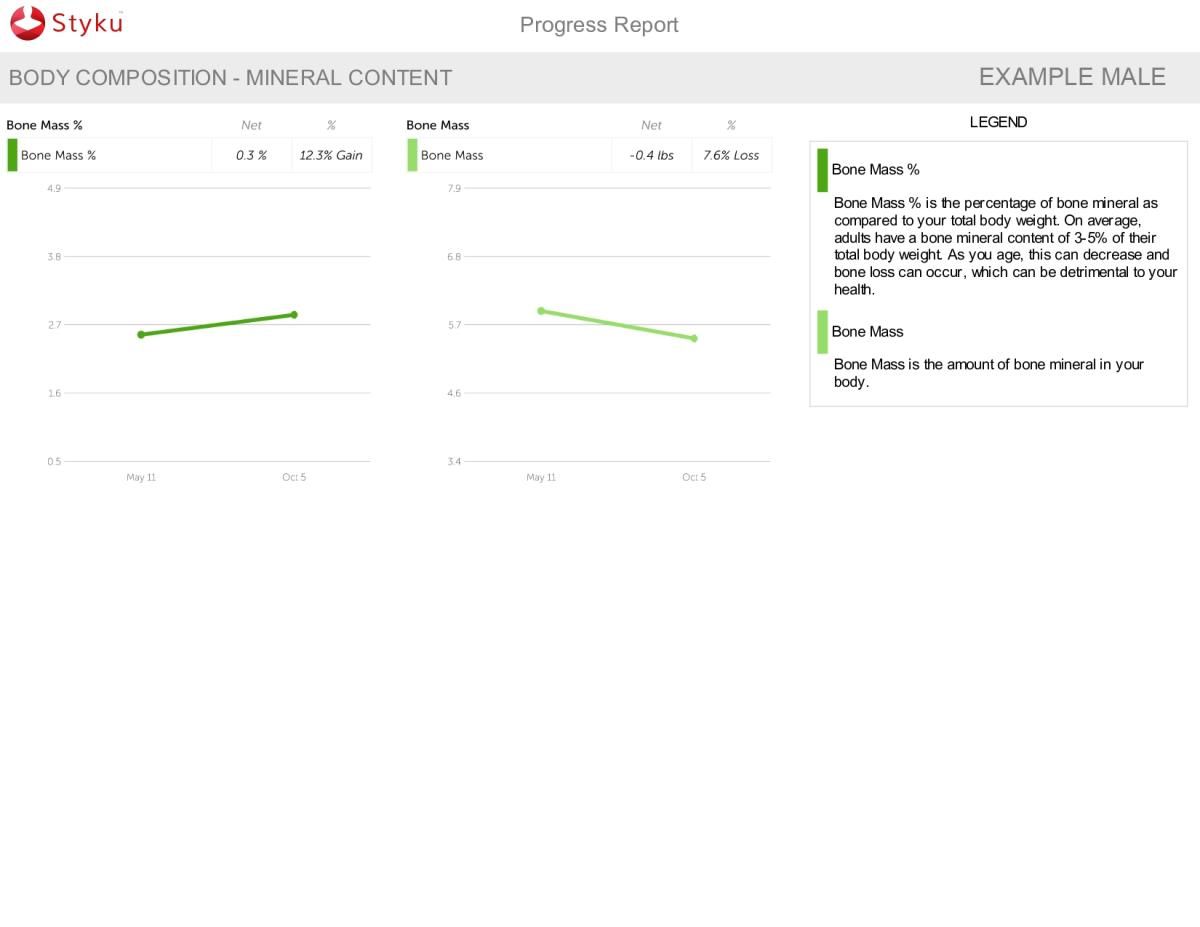Image resolution: width=1200 pixels, height=927 pixels.
Task: Click the Body Composition - Mineral Content heading
Action: tap(230, 78)
